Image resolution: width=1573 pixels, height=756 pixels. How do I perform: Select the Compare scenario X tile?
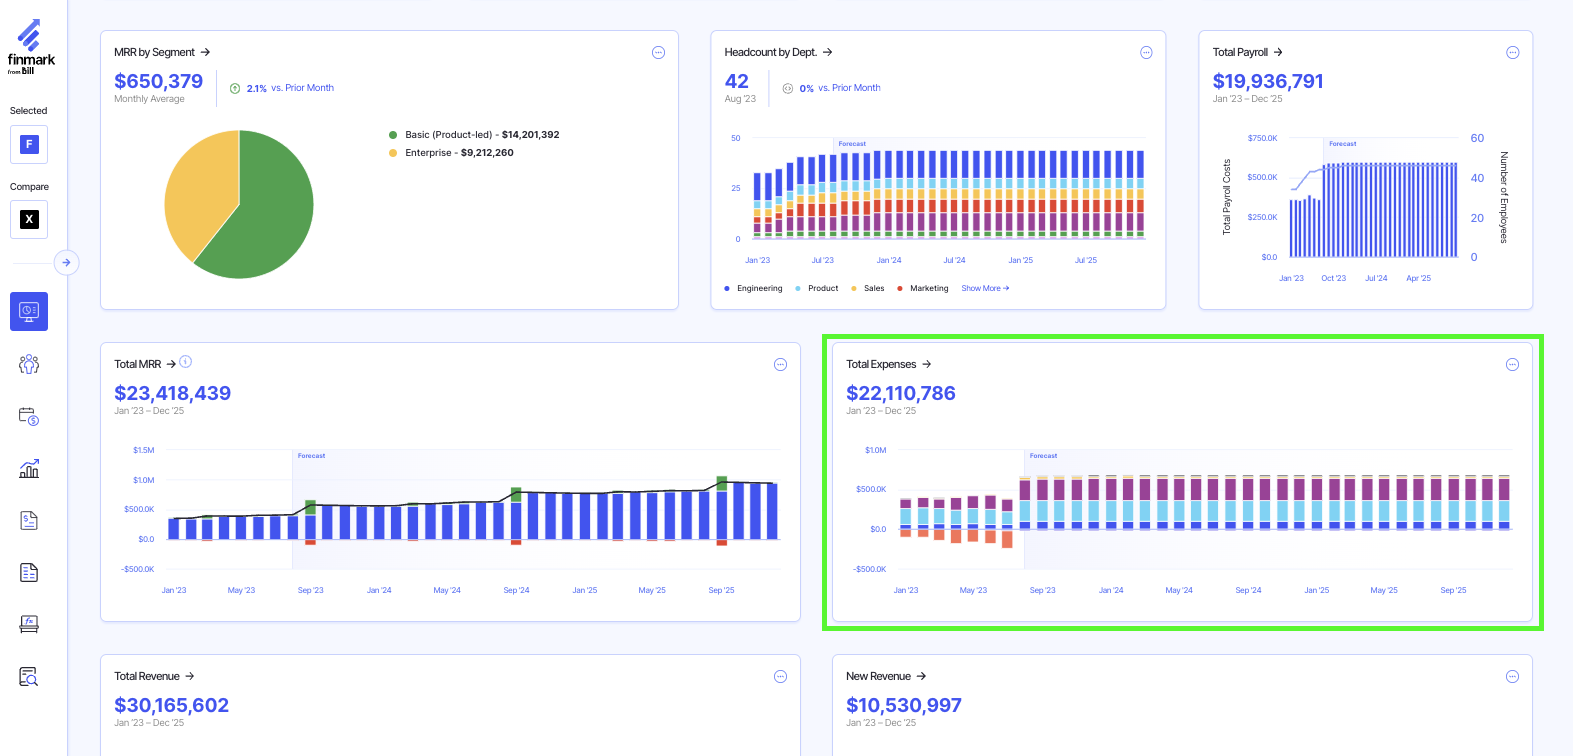29,220
